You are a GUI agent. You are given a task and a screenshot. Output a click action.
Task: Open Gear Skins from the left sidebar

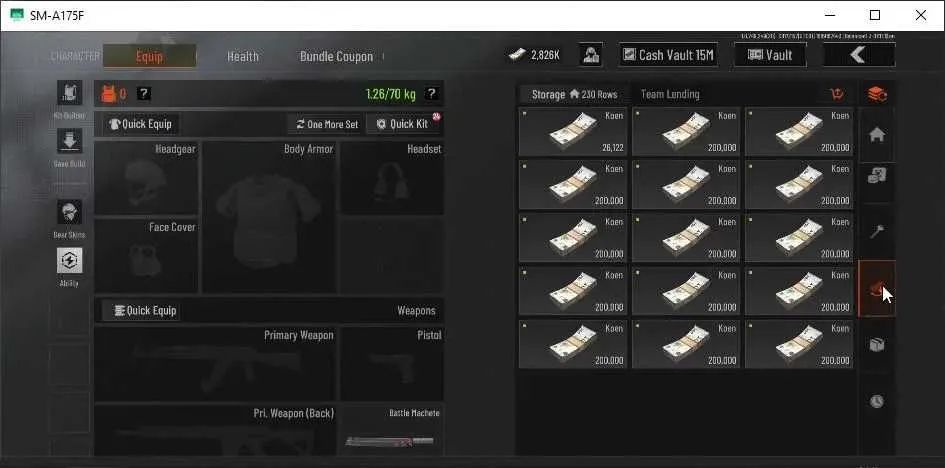coord(70,213)
